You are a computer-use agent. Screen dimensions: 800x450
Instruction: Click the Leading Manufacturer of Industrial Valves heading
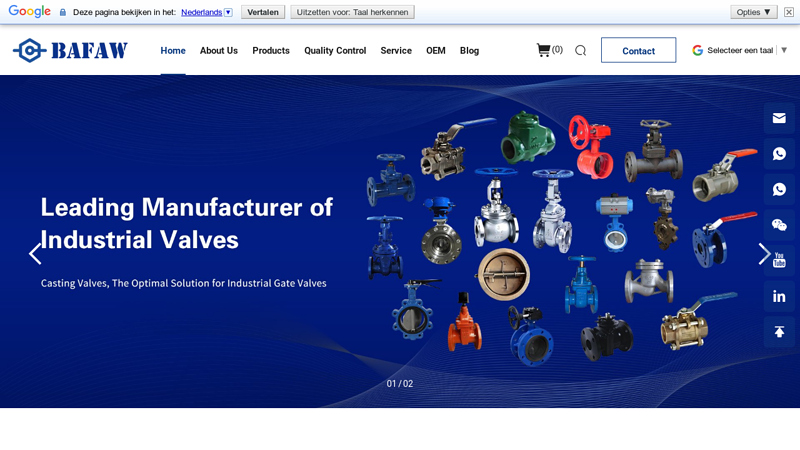point(187,223)
